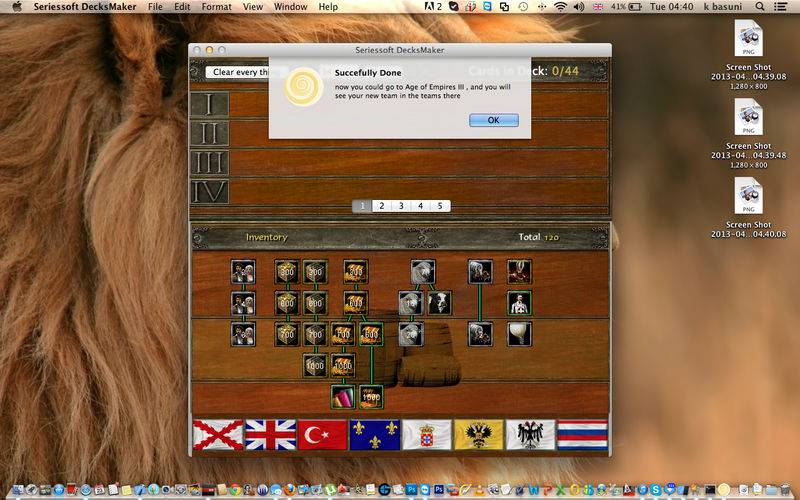
Task: Select the colored fabric rolls card
Action: pos(343,396)
